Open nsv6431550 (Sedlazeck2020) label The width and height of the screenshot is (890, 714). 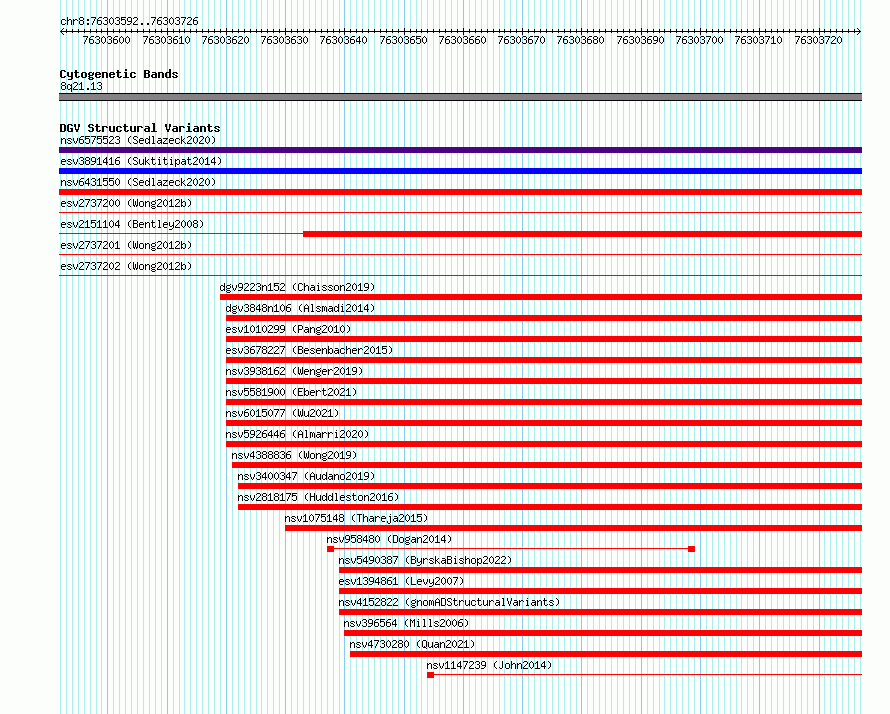pos(138,182)
